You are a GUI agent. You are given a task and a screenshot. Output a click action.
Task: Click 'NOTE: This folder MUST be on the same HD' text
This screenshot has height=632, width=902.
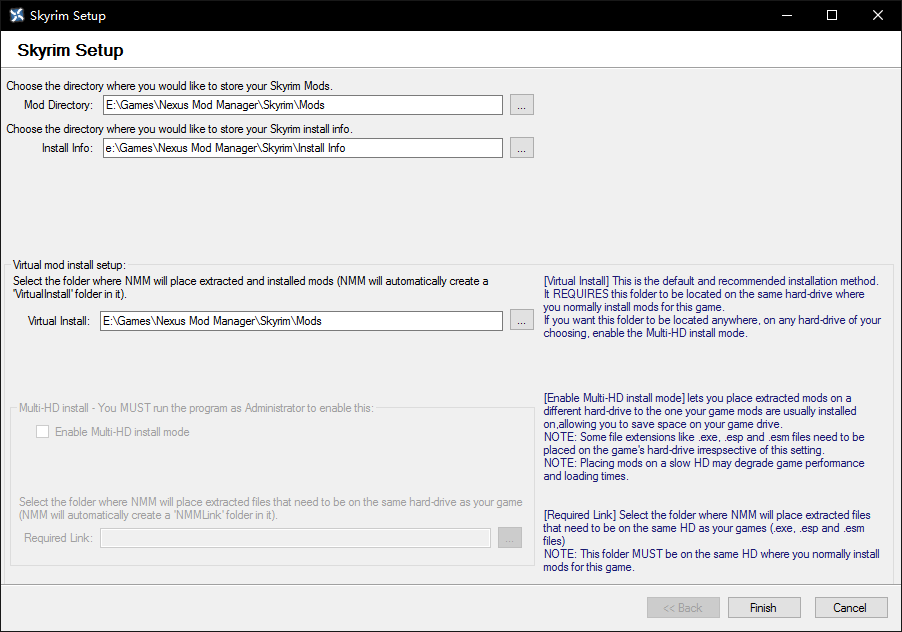pos(711,560)
